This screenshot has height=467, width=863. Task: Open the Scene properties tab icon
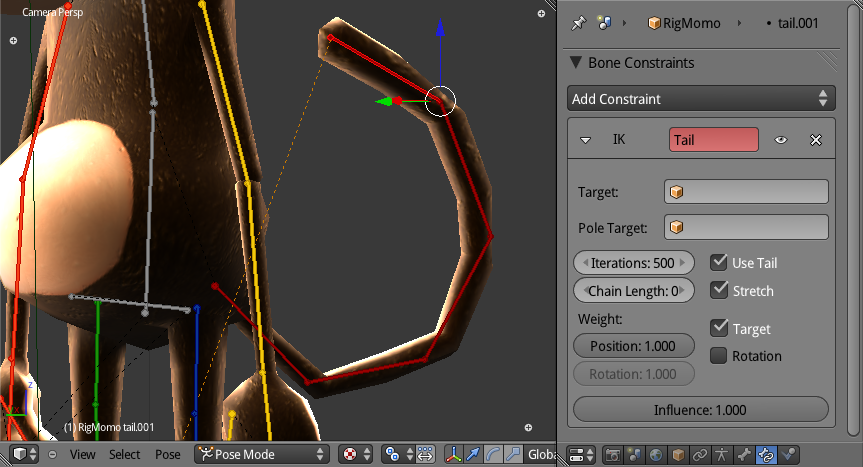tap(634, 454)
